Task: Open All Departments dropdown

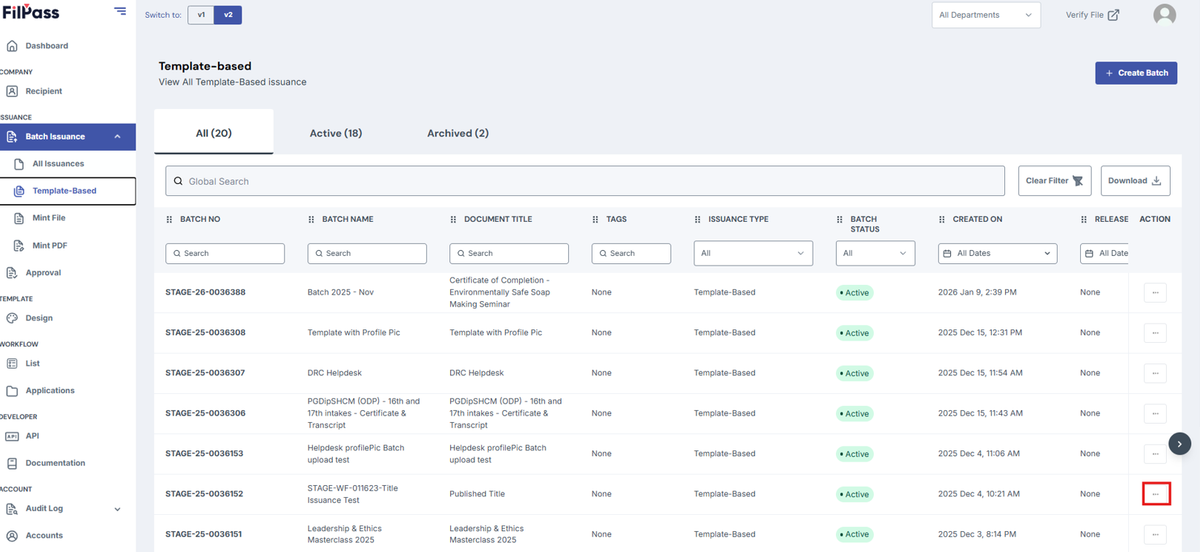Action: point(986,15)
